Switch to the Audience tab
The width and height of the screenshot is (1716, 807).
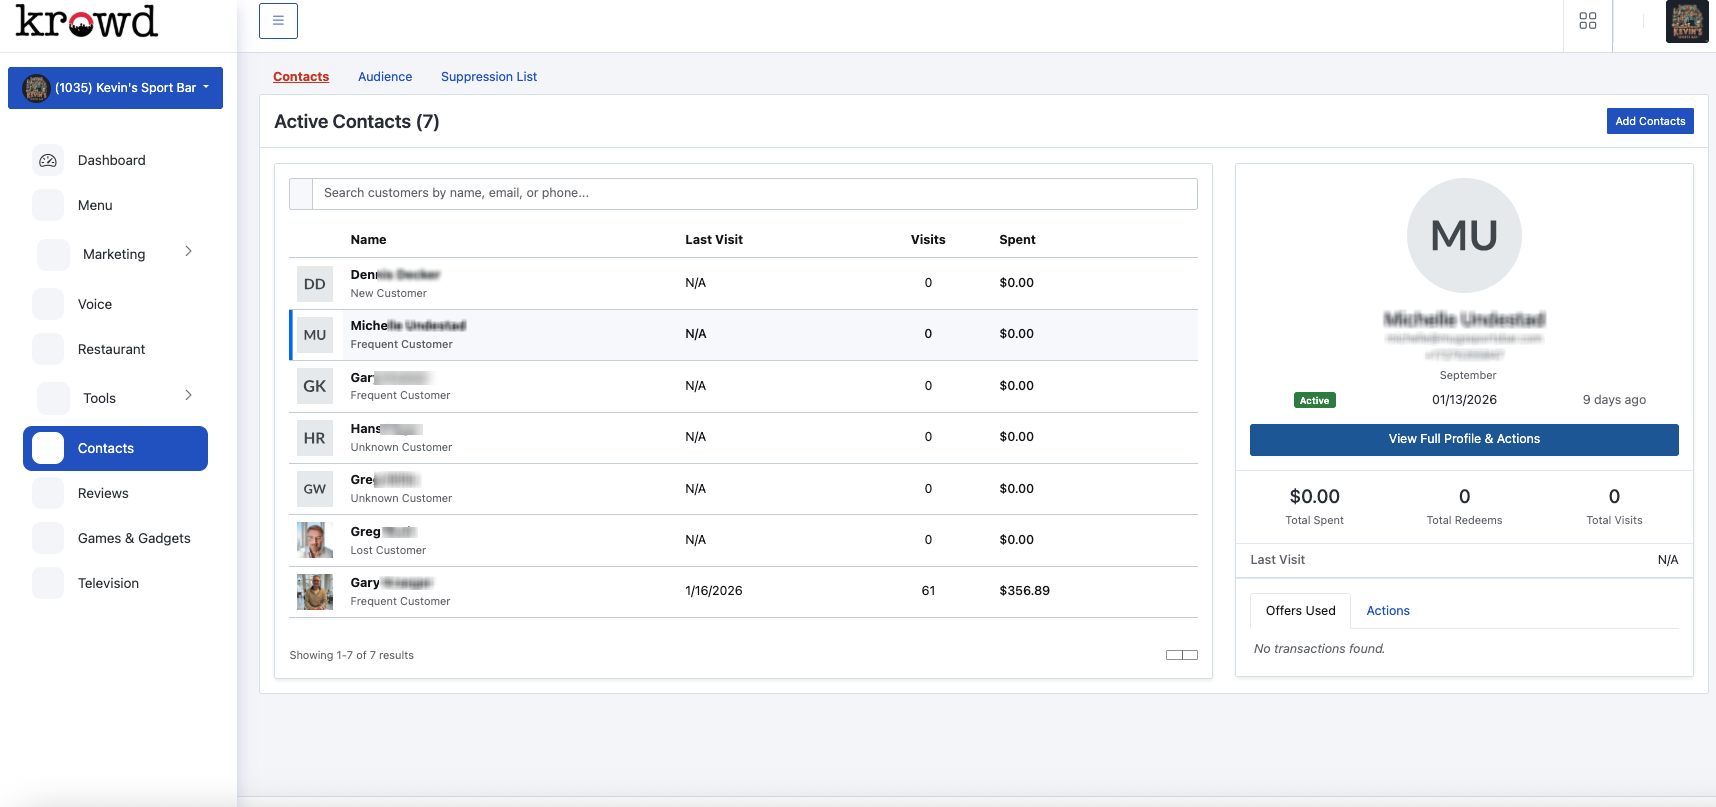pos(385,77)
